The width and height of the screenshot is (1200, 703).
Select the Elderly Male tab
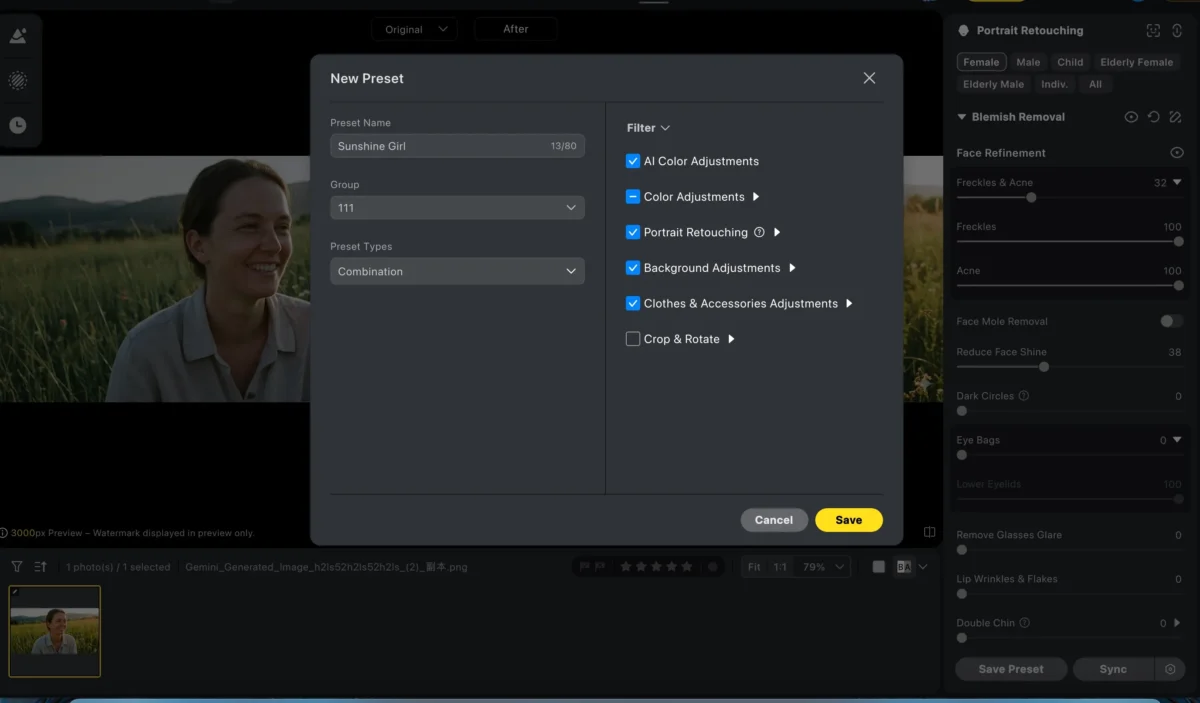(993, 84)
